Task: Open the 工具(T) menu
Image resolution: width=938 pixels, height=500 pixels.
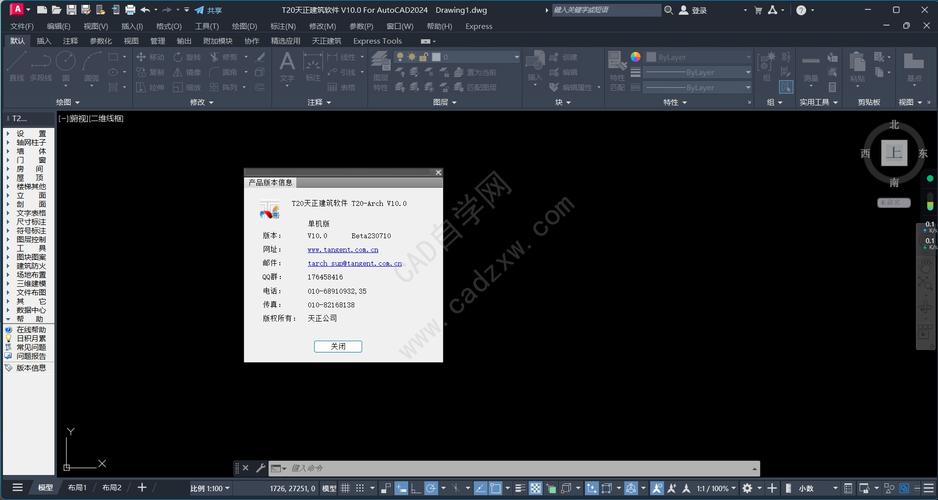Action: tap(206, 26)
